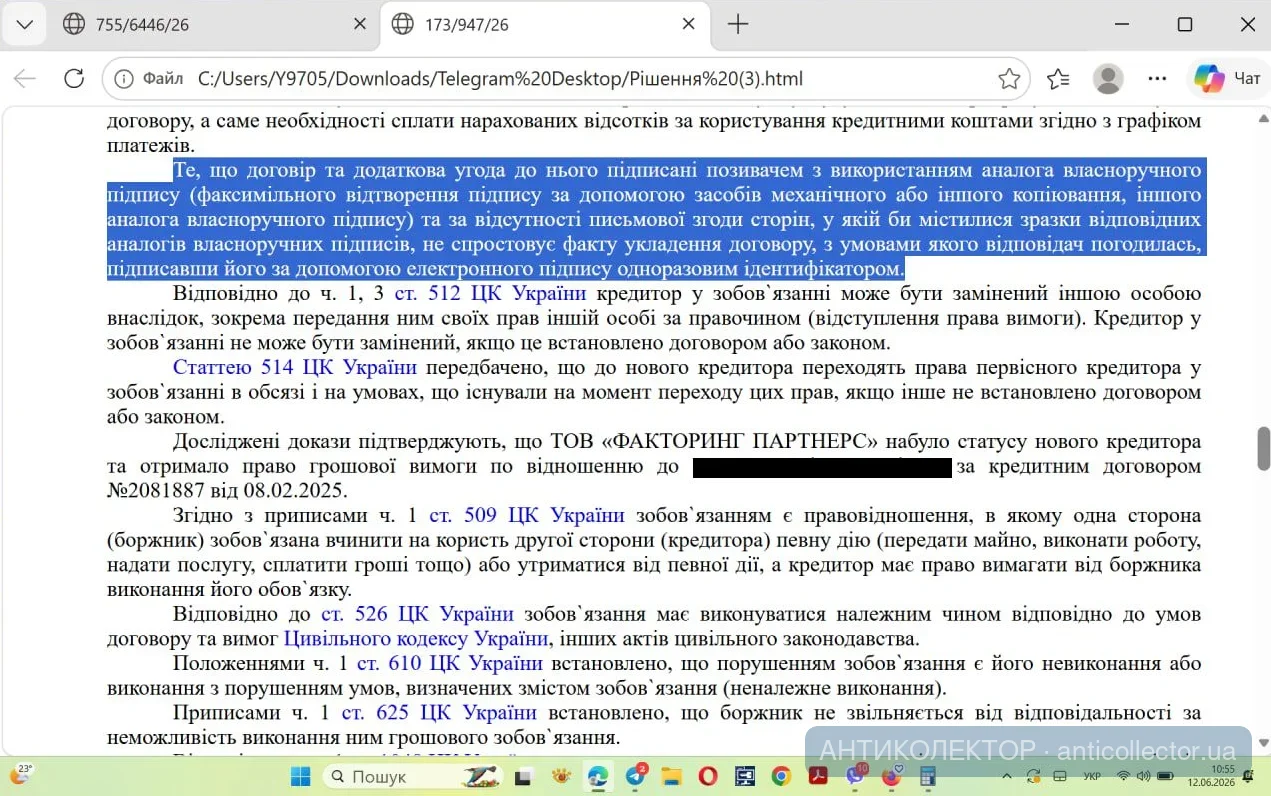Show hidden tray icons chevron
Viewport: 1271px width, 796px height.
1007,776
